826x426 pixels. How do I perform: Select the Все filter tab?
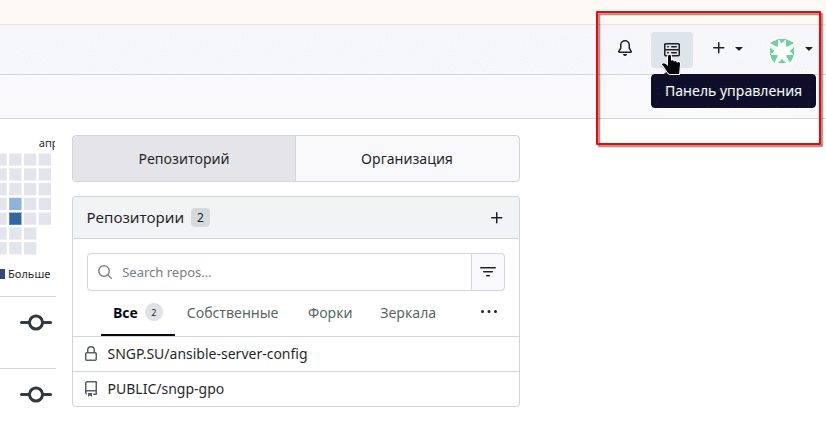coord(137,313)
